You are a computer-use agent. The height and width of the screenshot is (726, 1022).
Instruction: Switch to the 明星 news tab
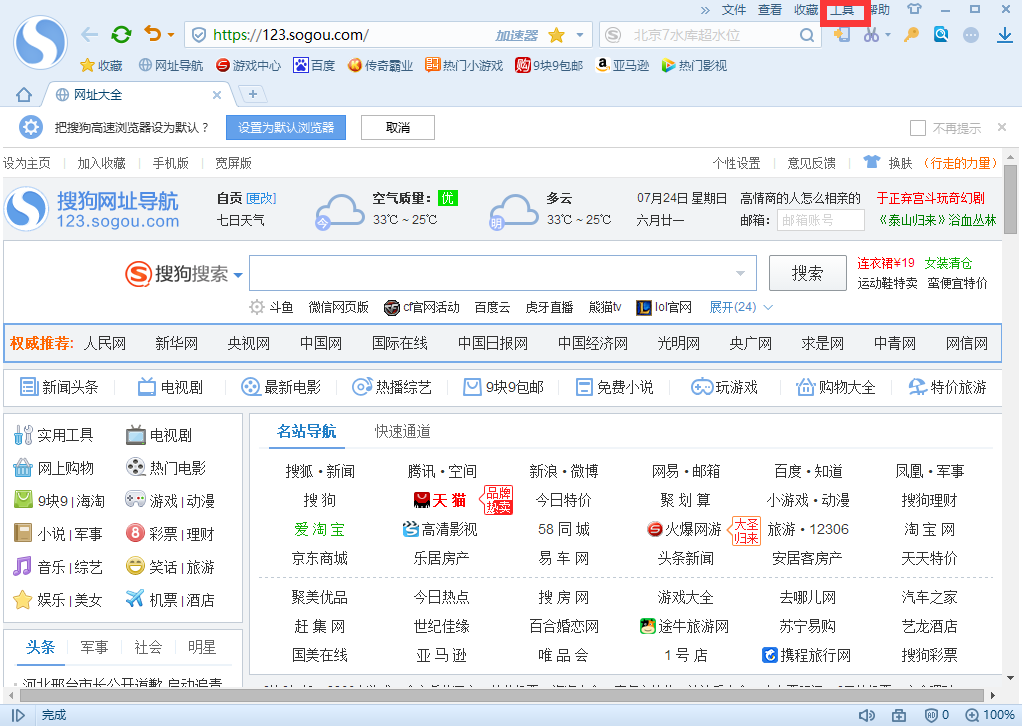[202, 647]
